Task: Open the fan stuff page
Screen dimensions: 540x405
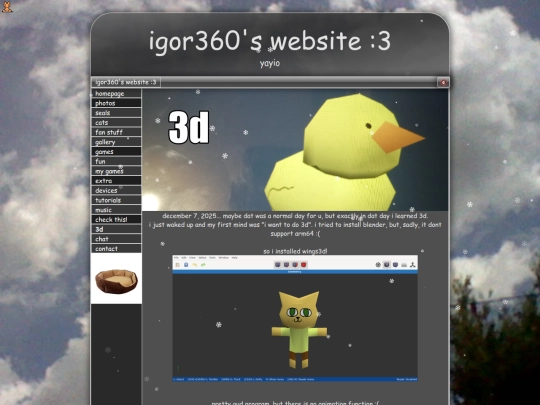Action: 116,132
